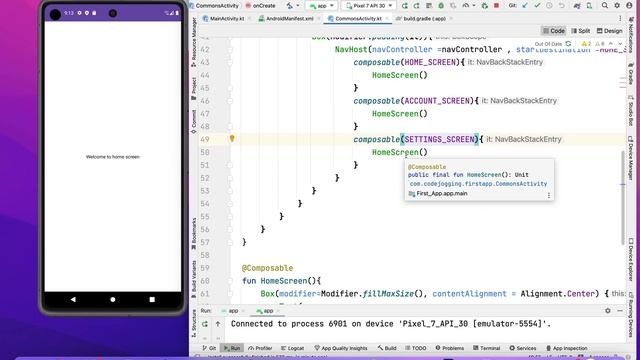
Task: Click HOME_SCREEN in the code editor
Action: point(430,62)
